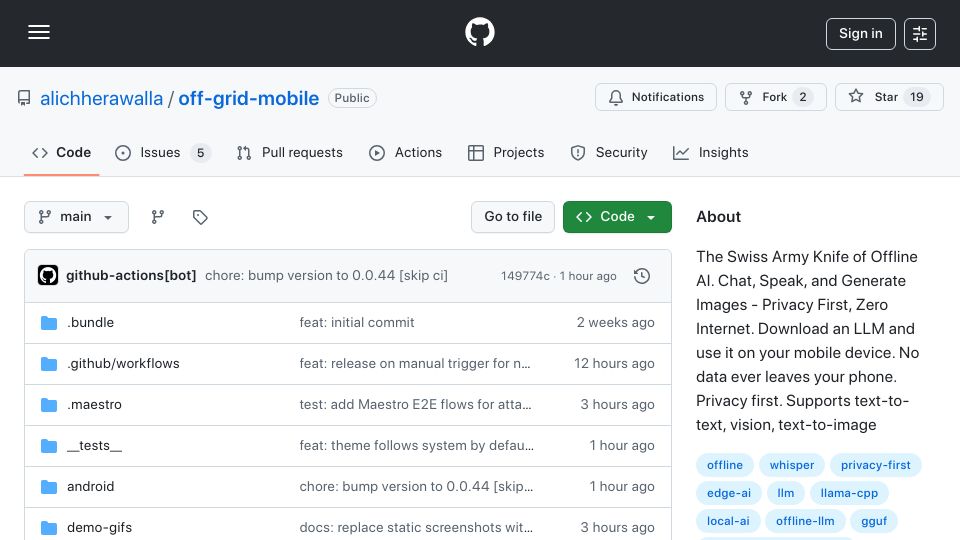960x540 pixels.
Task: Fork the repository
Action: 776,97
